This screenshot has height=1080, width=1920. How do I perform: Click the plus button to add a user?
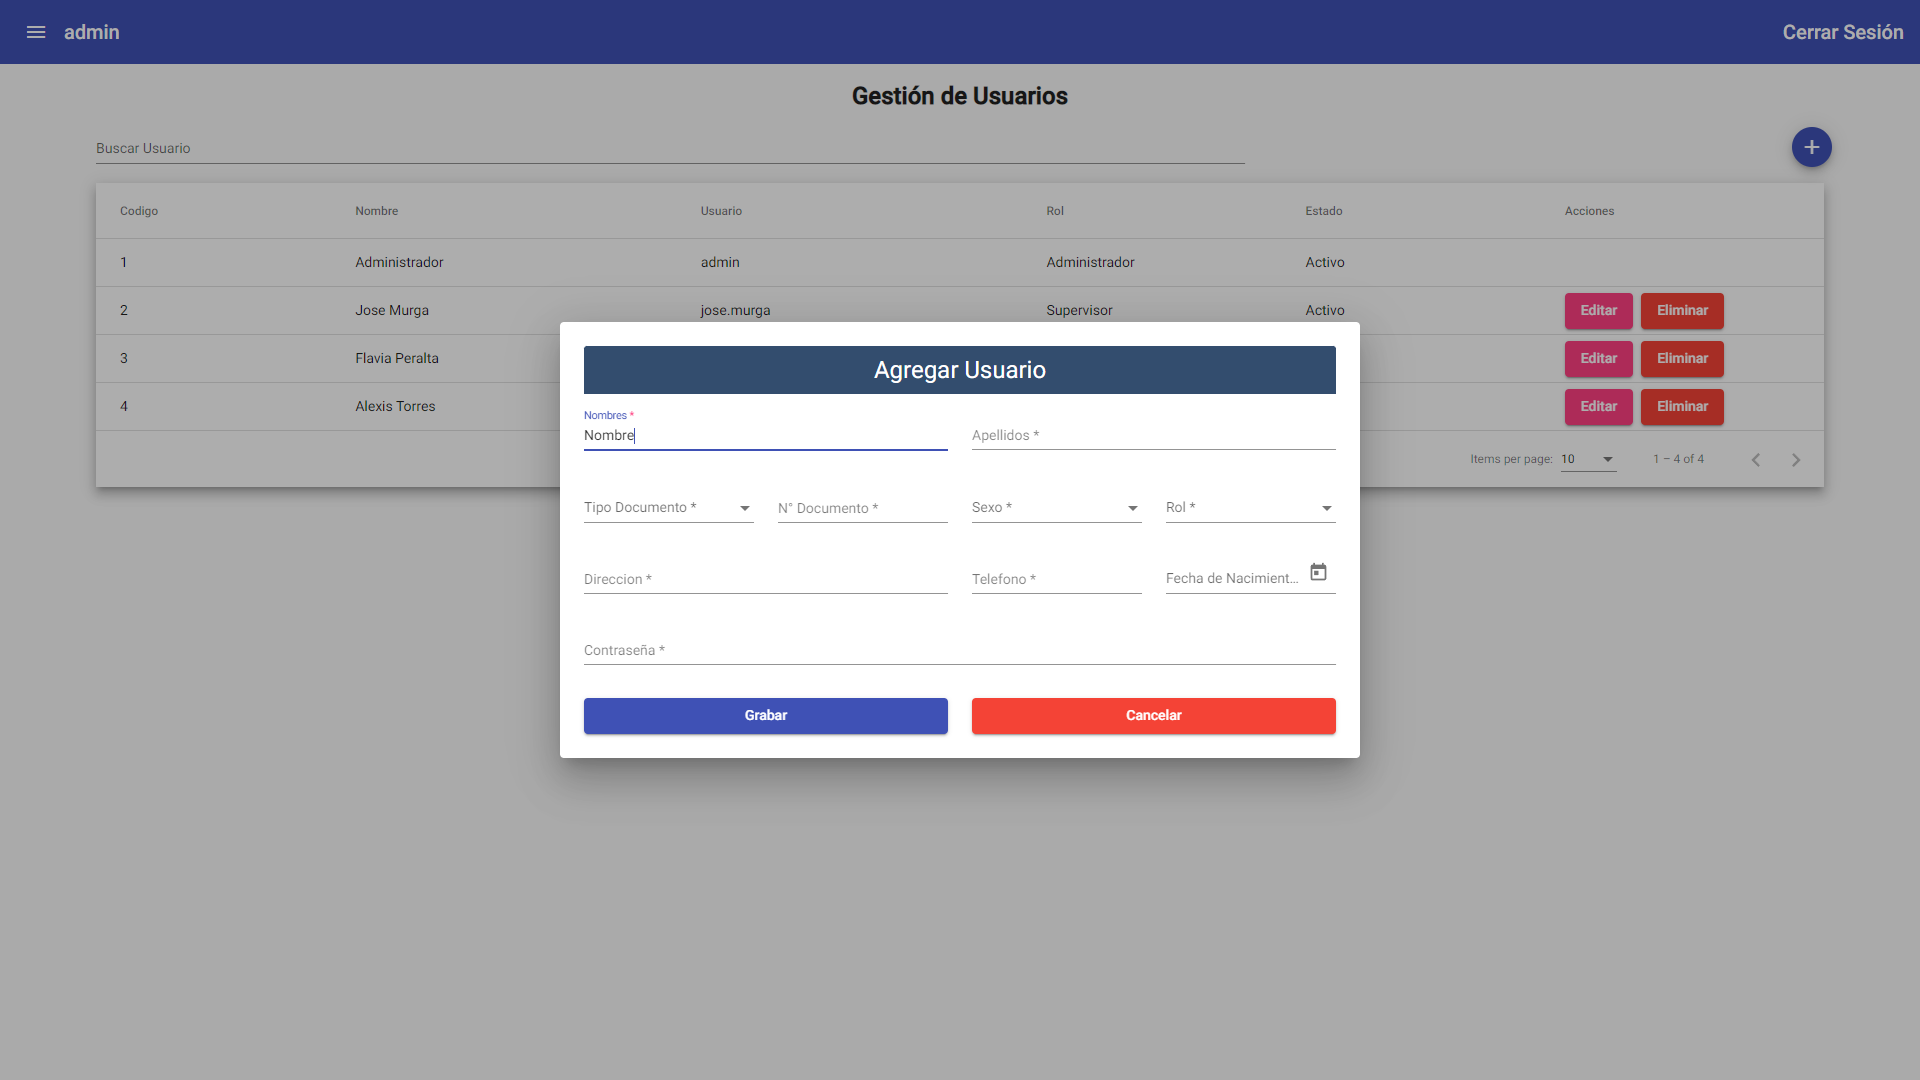point(1811,147)
